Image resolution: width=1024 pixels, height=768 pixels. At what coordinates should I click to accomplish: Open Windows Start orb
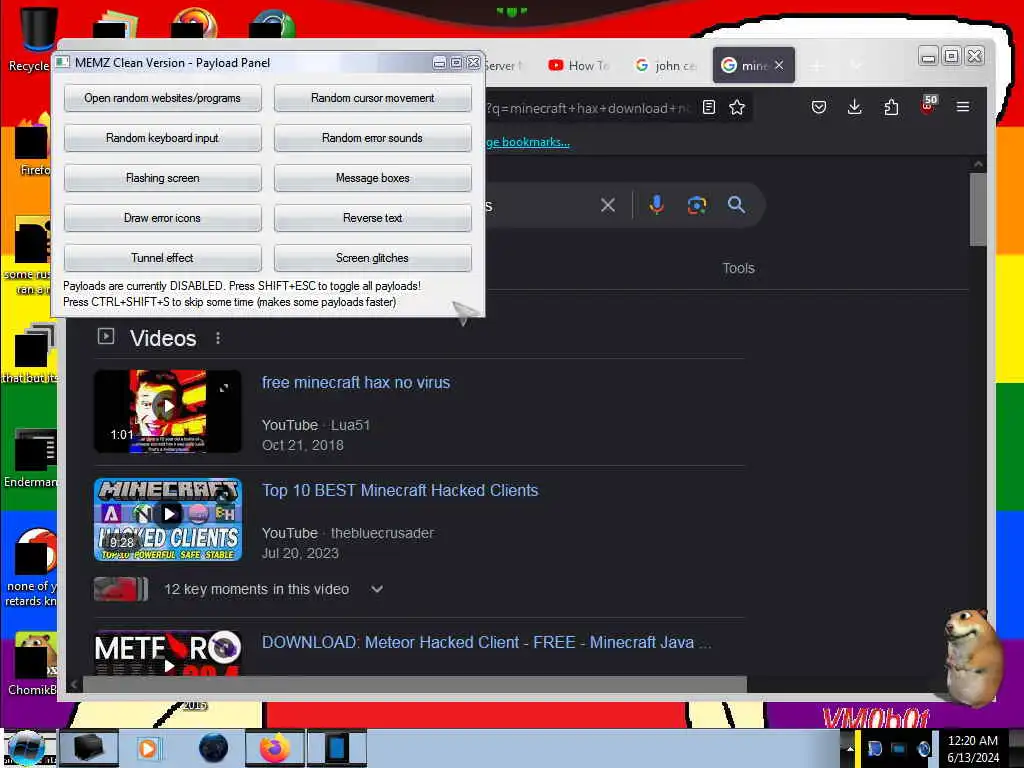[27, 748]
